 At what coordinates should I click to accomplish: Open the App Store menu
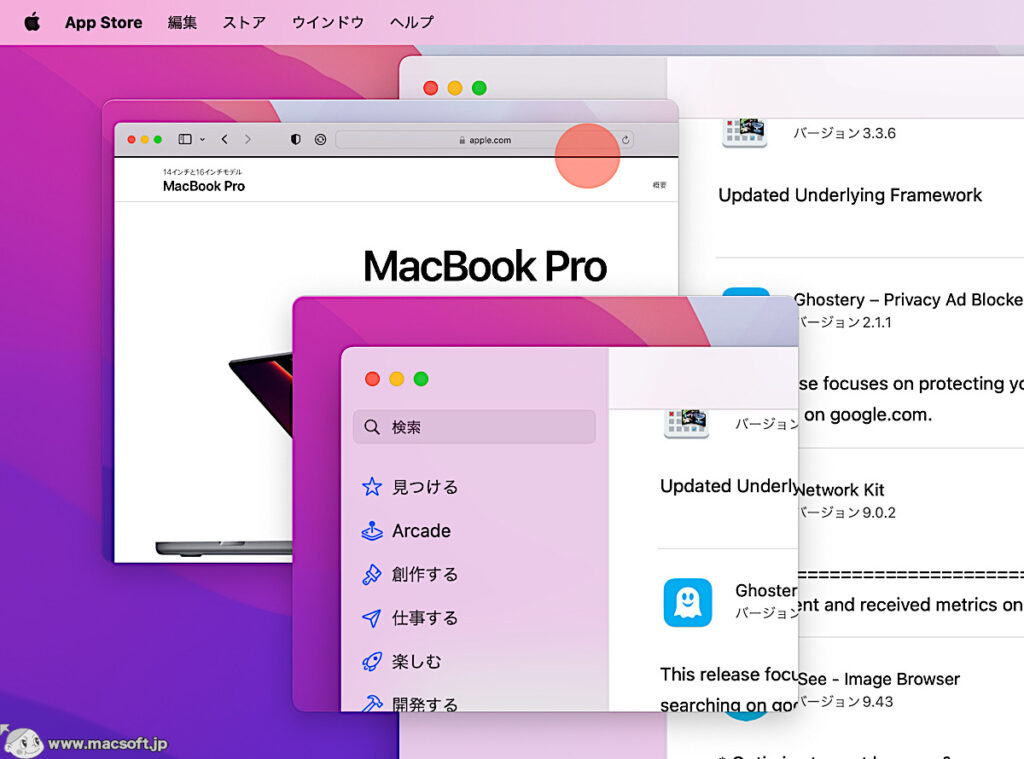pyautogui.click(x=103, y=22)
